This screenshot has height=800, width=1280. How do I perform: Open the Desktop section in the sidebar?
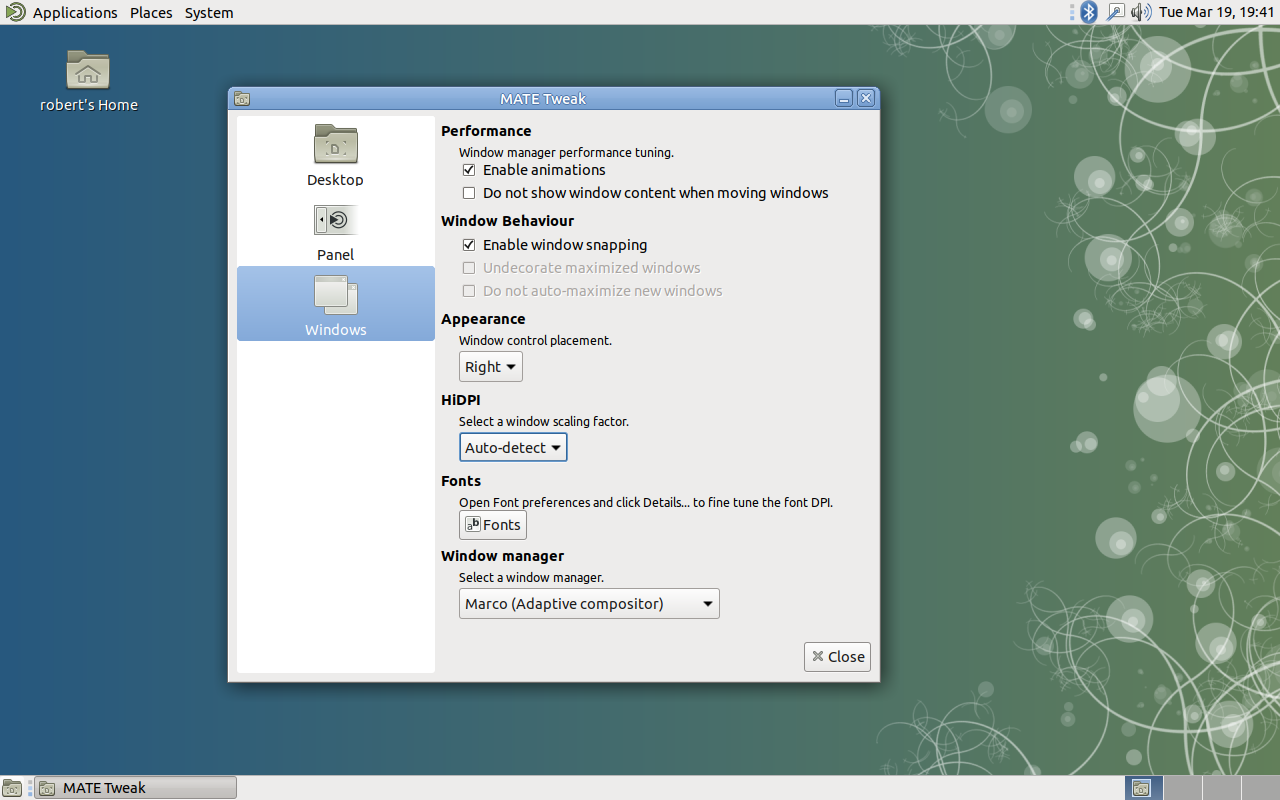[x=335, y=154]
